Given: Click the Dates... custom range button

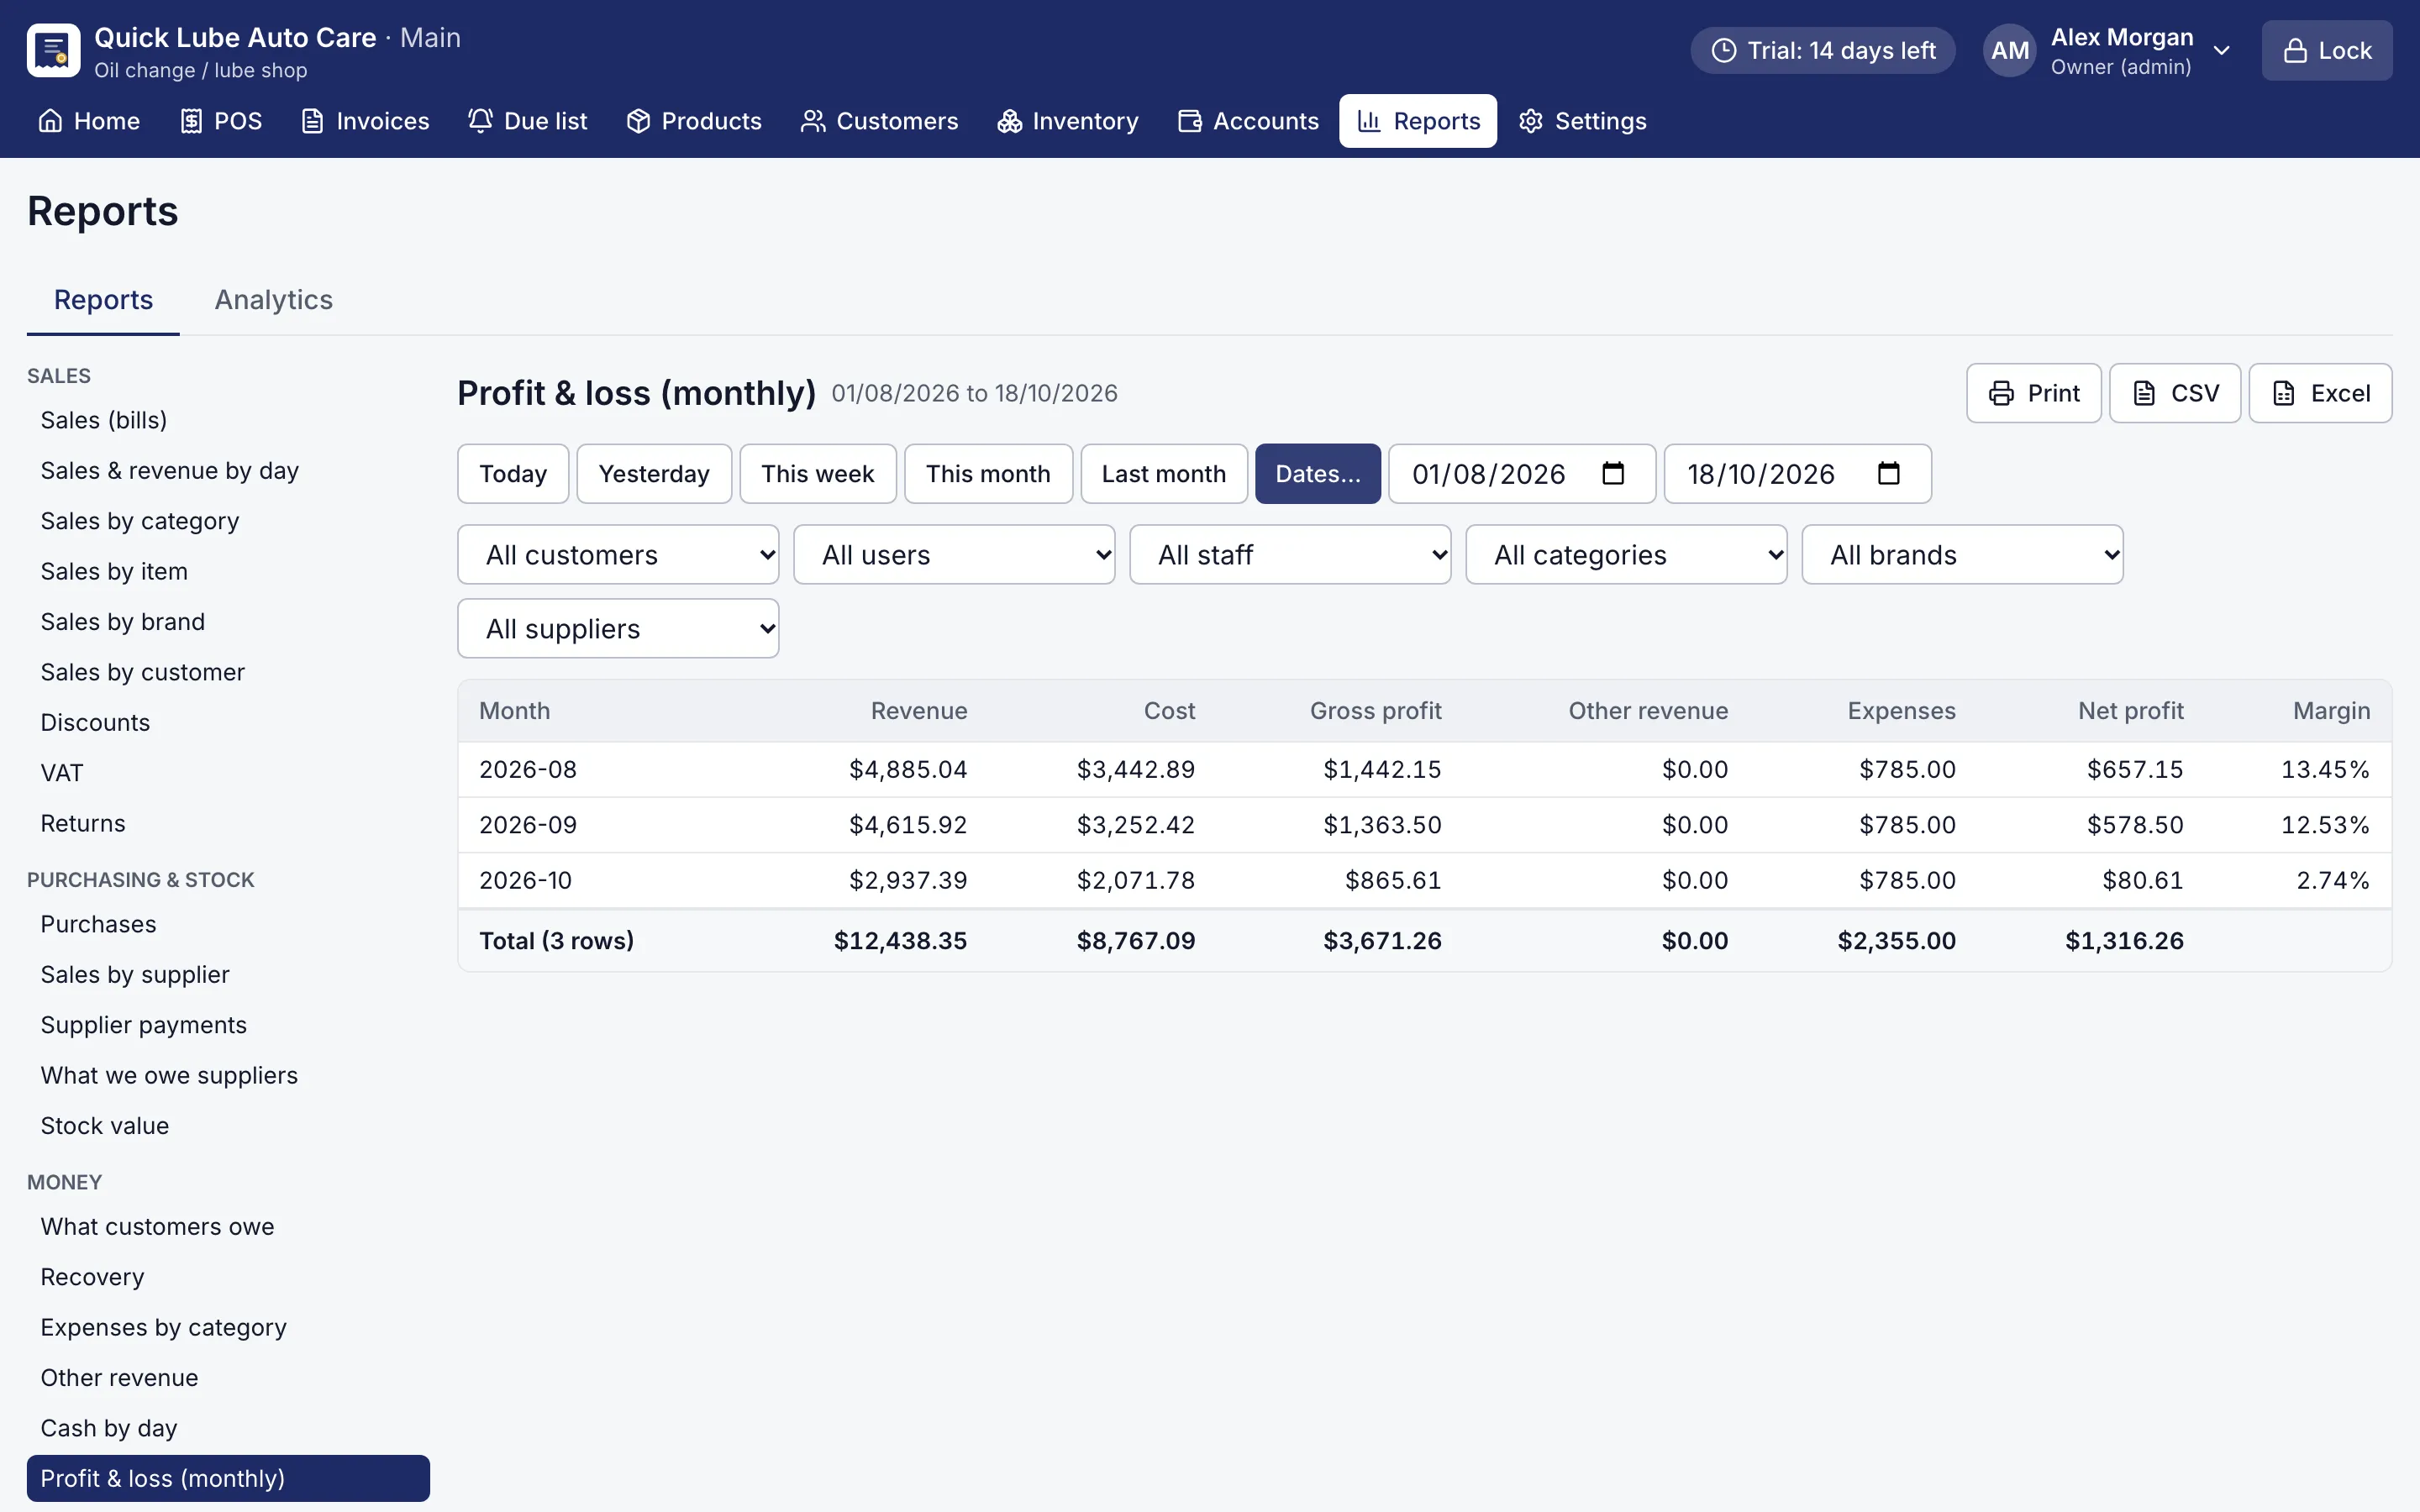Looking at the screenshot, I should (1318, 473).
